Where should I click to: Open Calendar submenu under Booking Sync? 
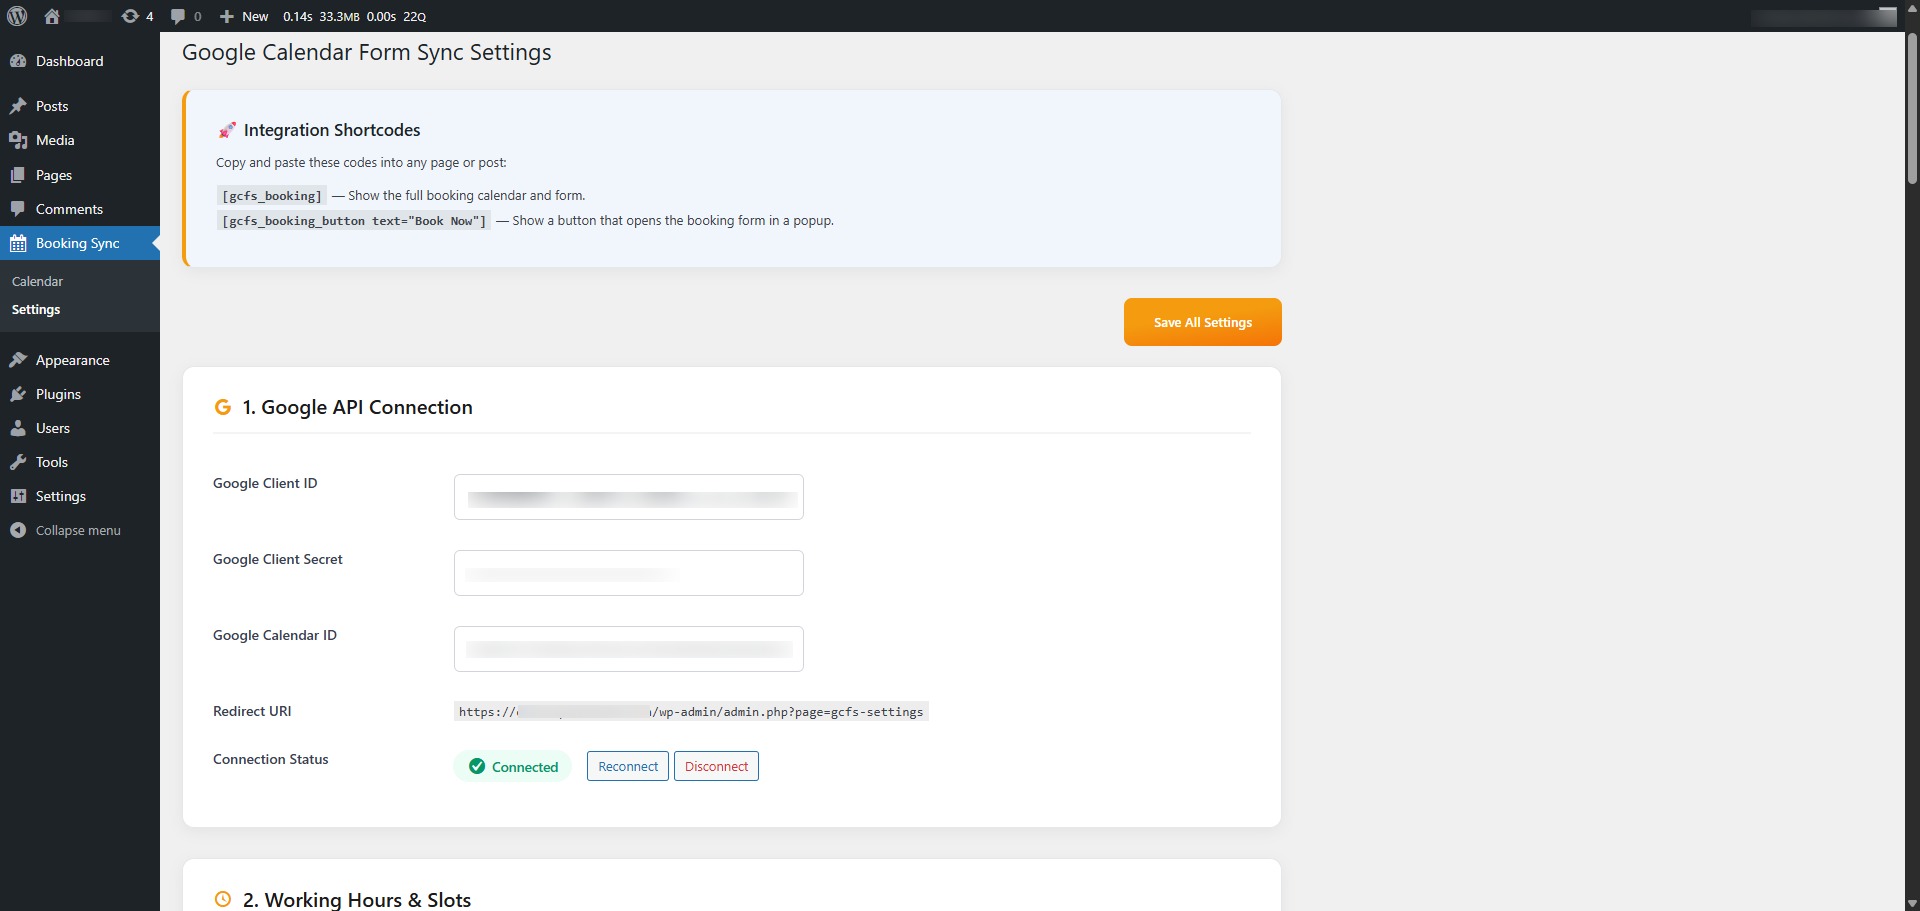point(37,282)
